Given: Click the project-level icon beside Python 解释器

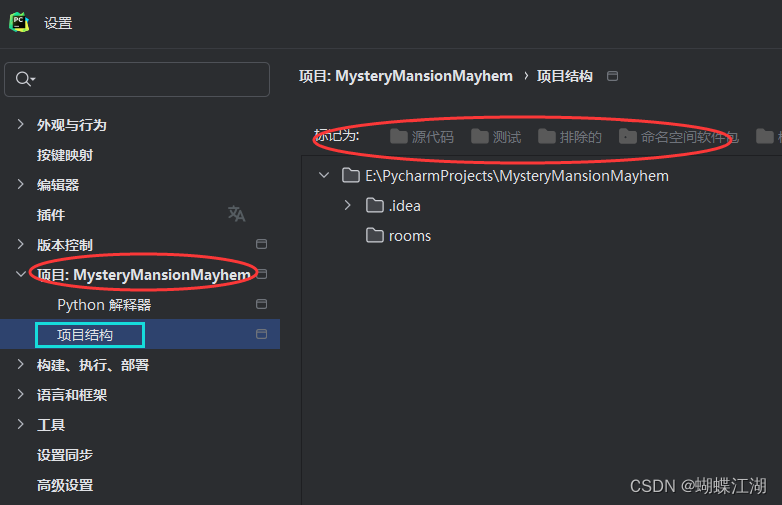Looking at the screenshot, I should click(x=262, y=304).
